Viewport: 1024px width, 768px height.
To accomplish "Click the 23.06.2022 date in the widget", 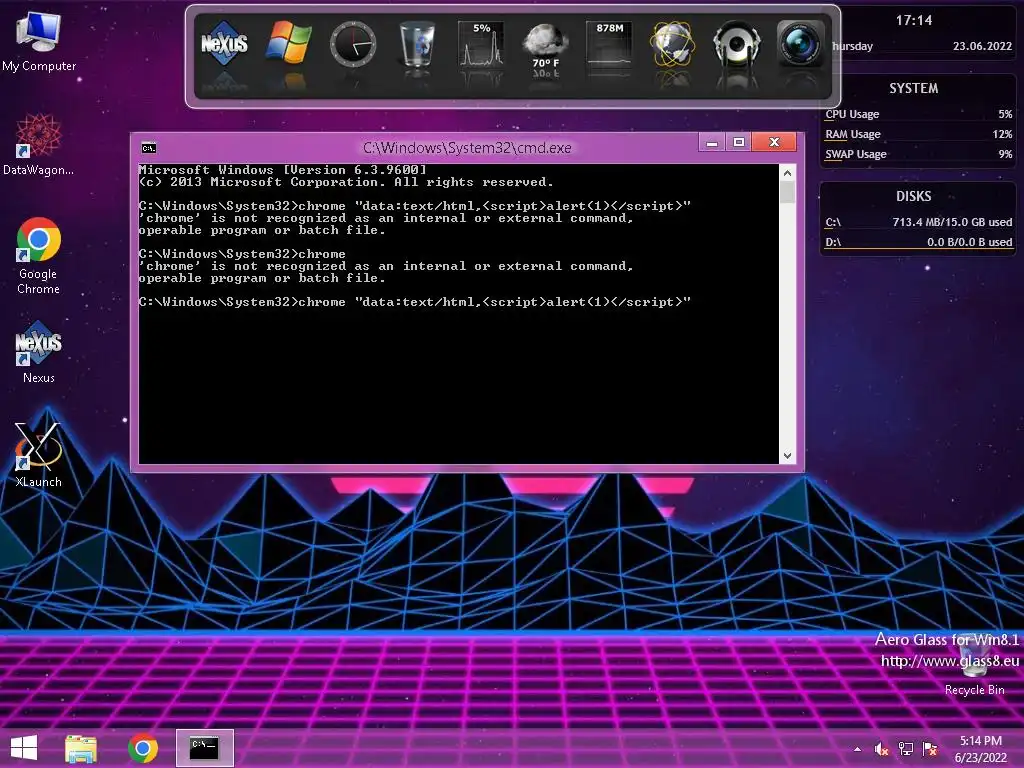I will click(982, 46).
